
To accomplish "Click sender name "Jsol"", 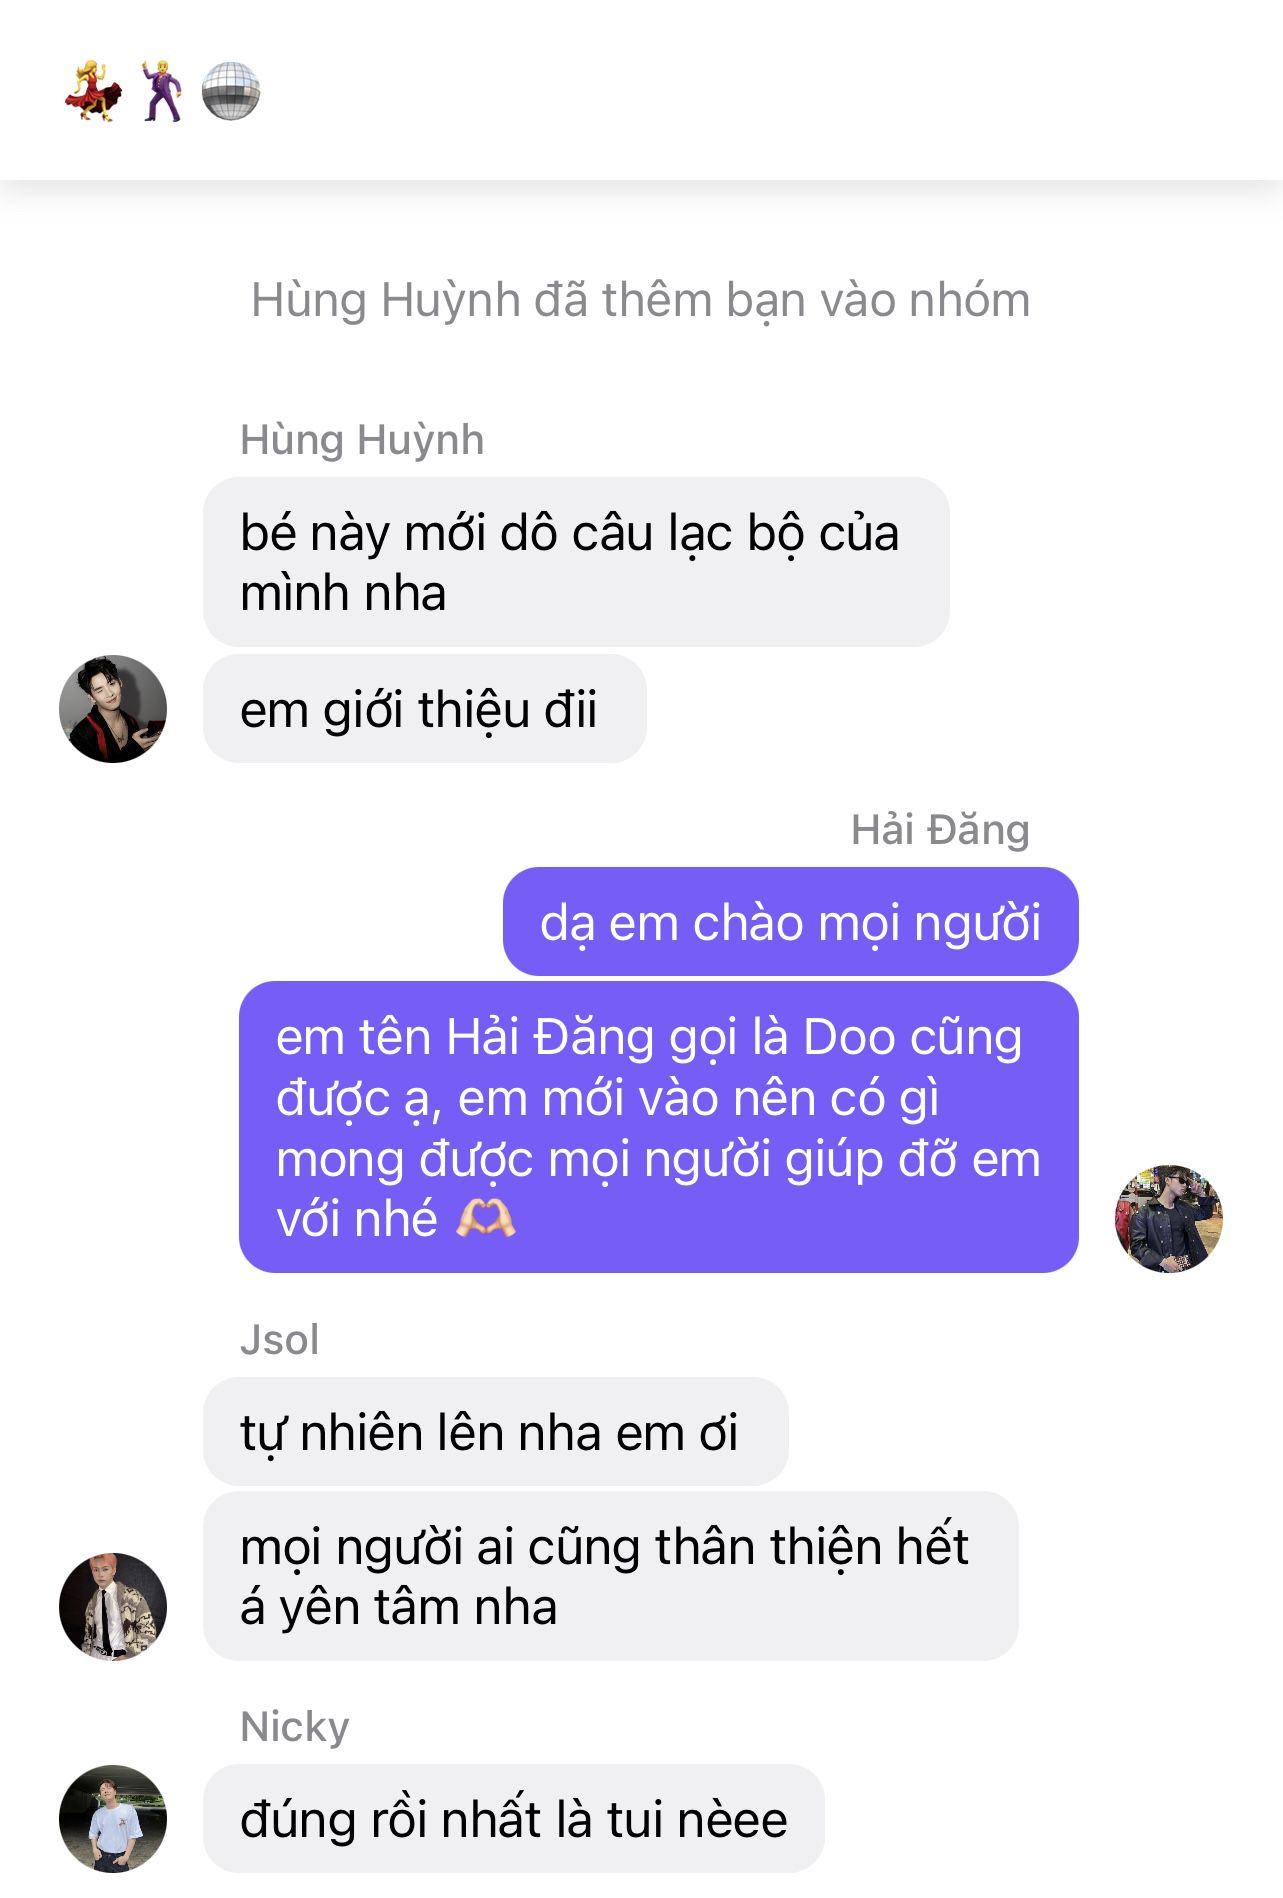I will pyautogui.click(x=280, y=1339).
